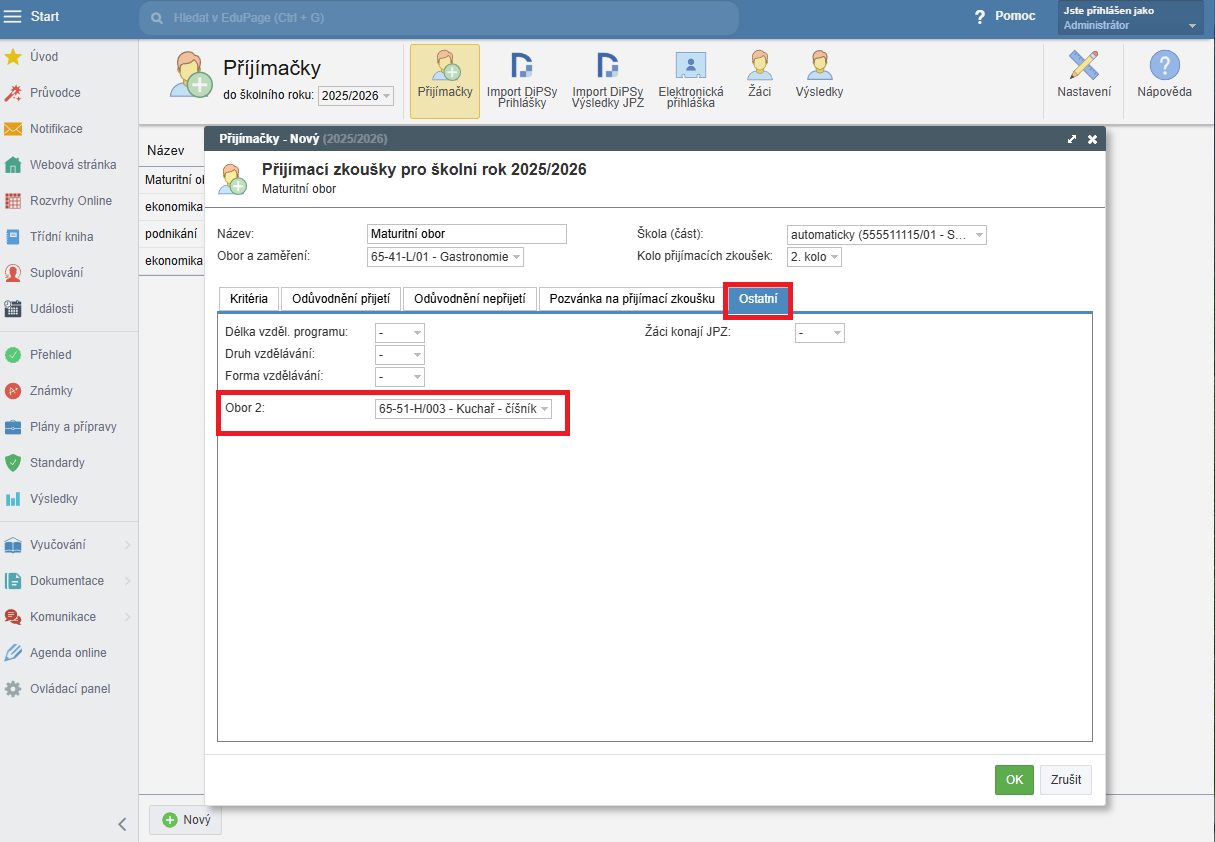The height and width of the screenshot is (842, 1215).
Task: Open the Výsledky toolbar icon
Action: (x=819, y=75)
